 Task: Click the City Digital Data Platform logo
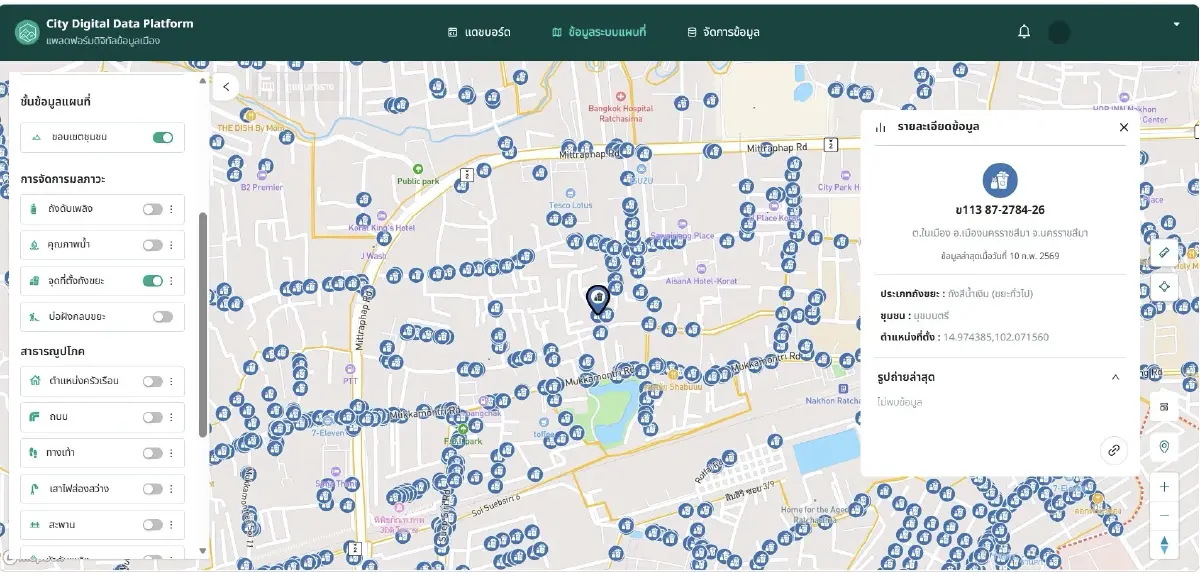tap(26, 32)
